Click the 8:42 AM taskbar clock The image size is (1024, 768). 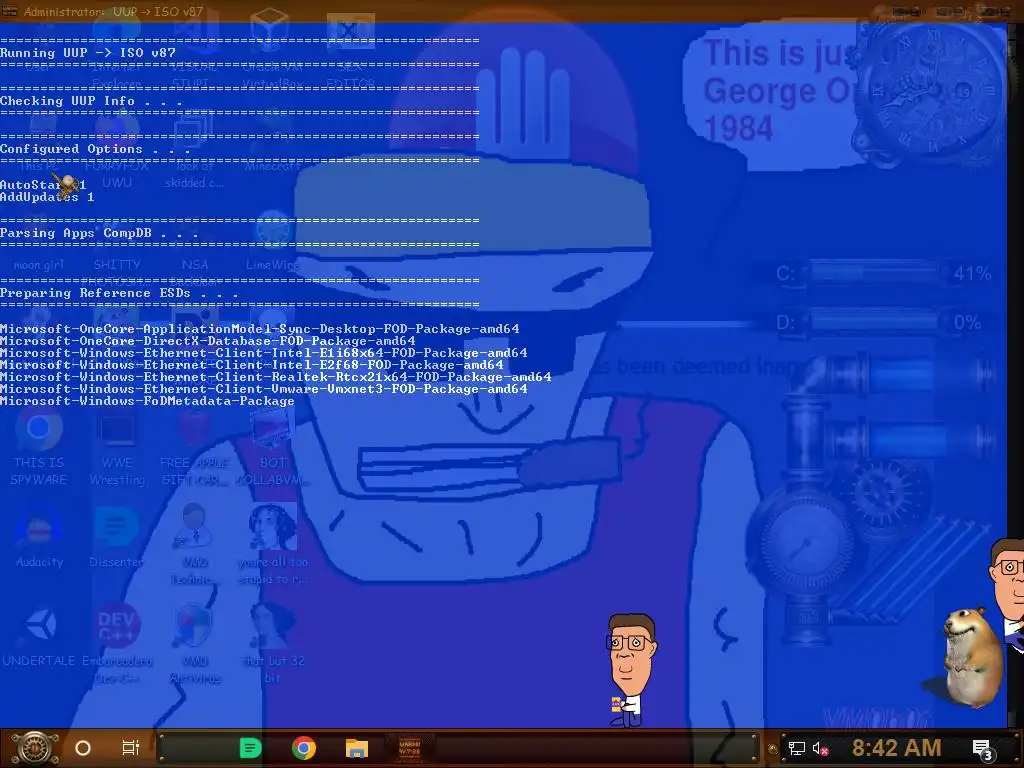(896, 748)
